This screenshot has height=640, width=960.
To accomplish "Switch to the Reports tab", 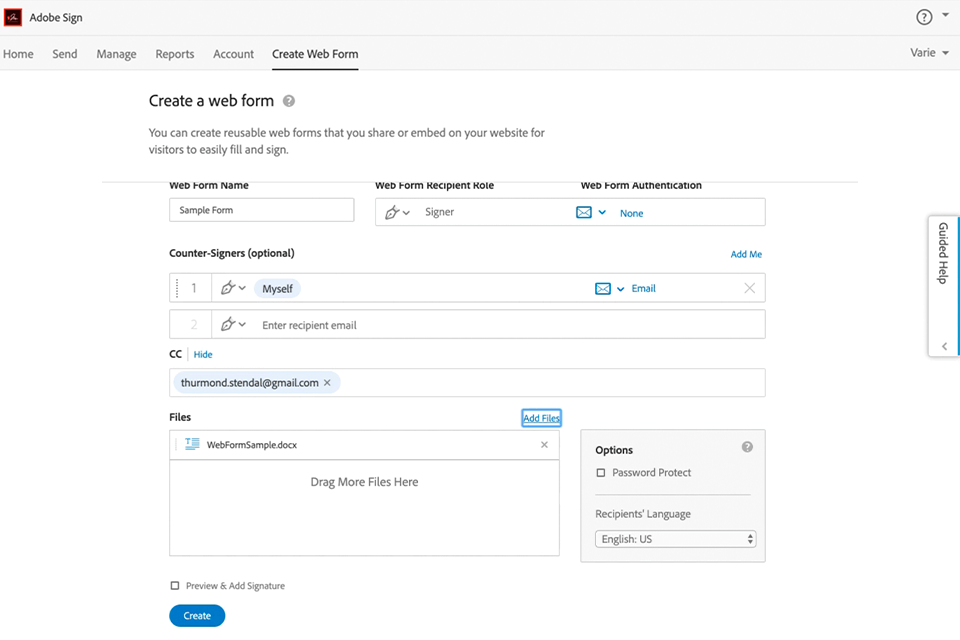I will (x=175, y=54).
